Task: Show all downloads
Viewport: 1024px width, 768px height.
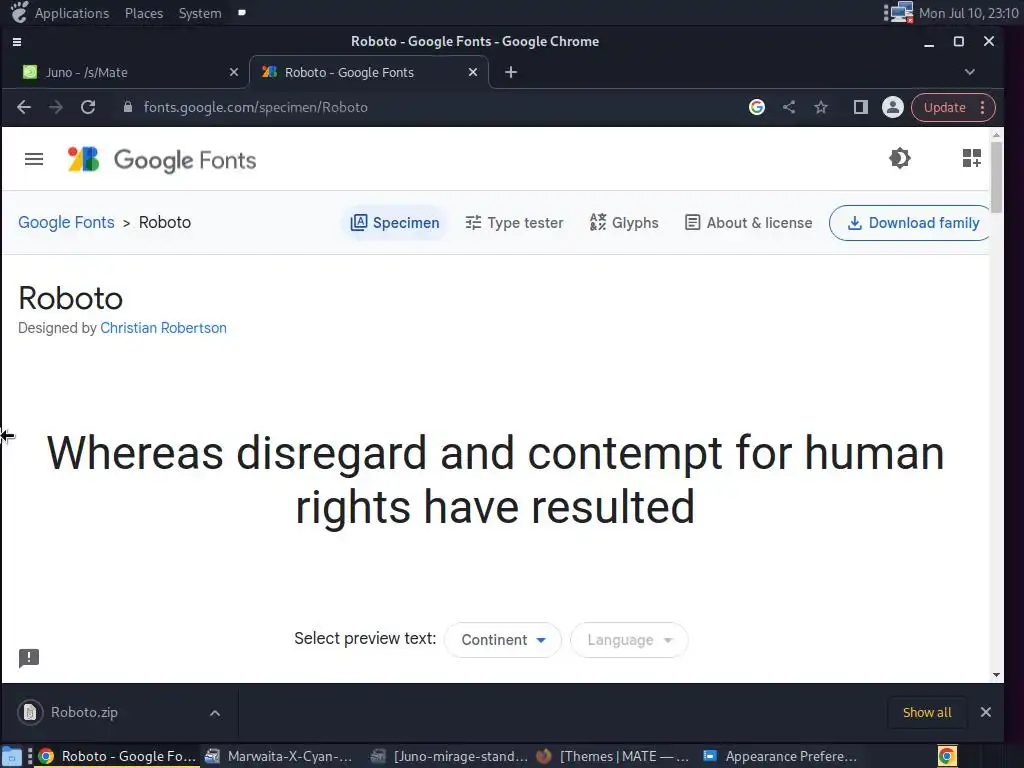Action: [x=927, y=712]
